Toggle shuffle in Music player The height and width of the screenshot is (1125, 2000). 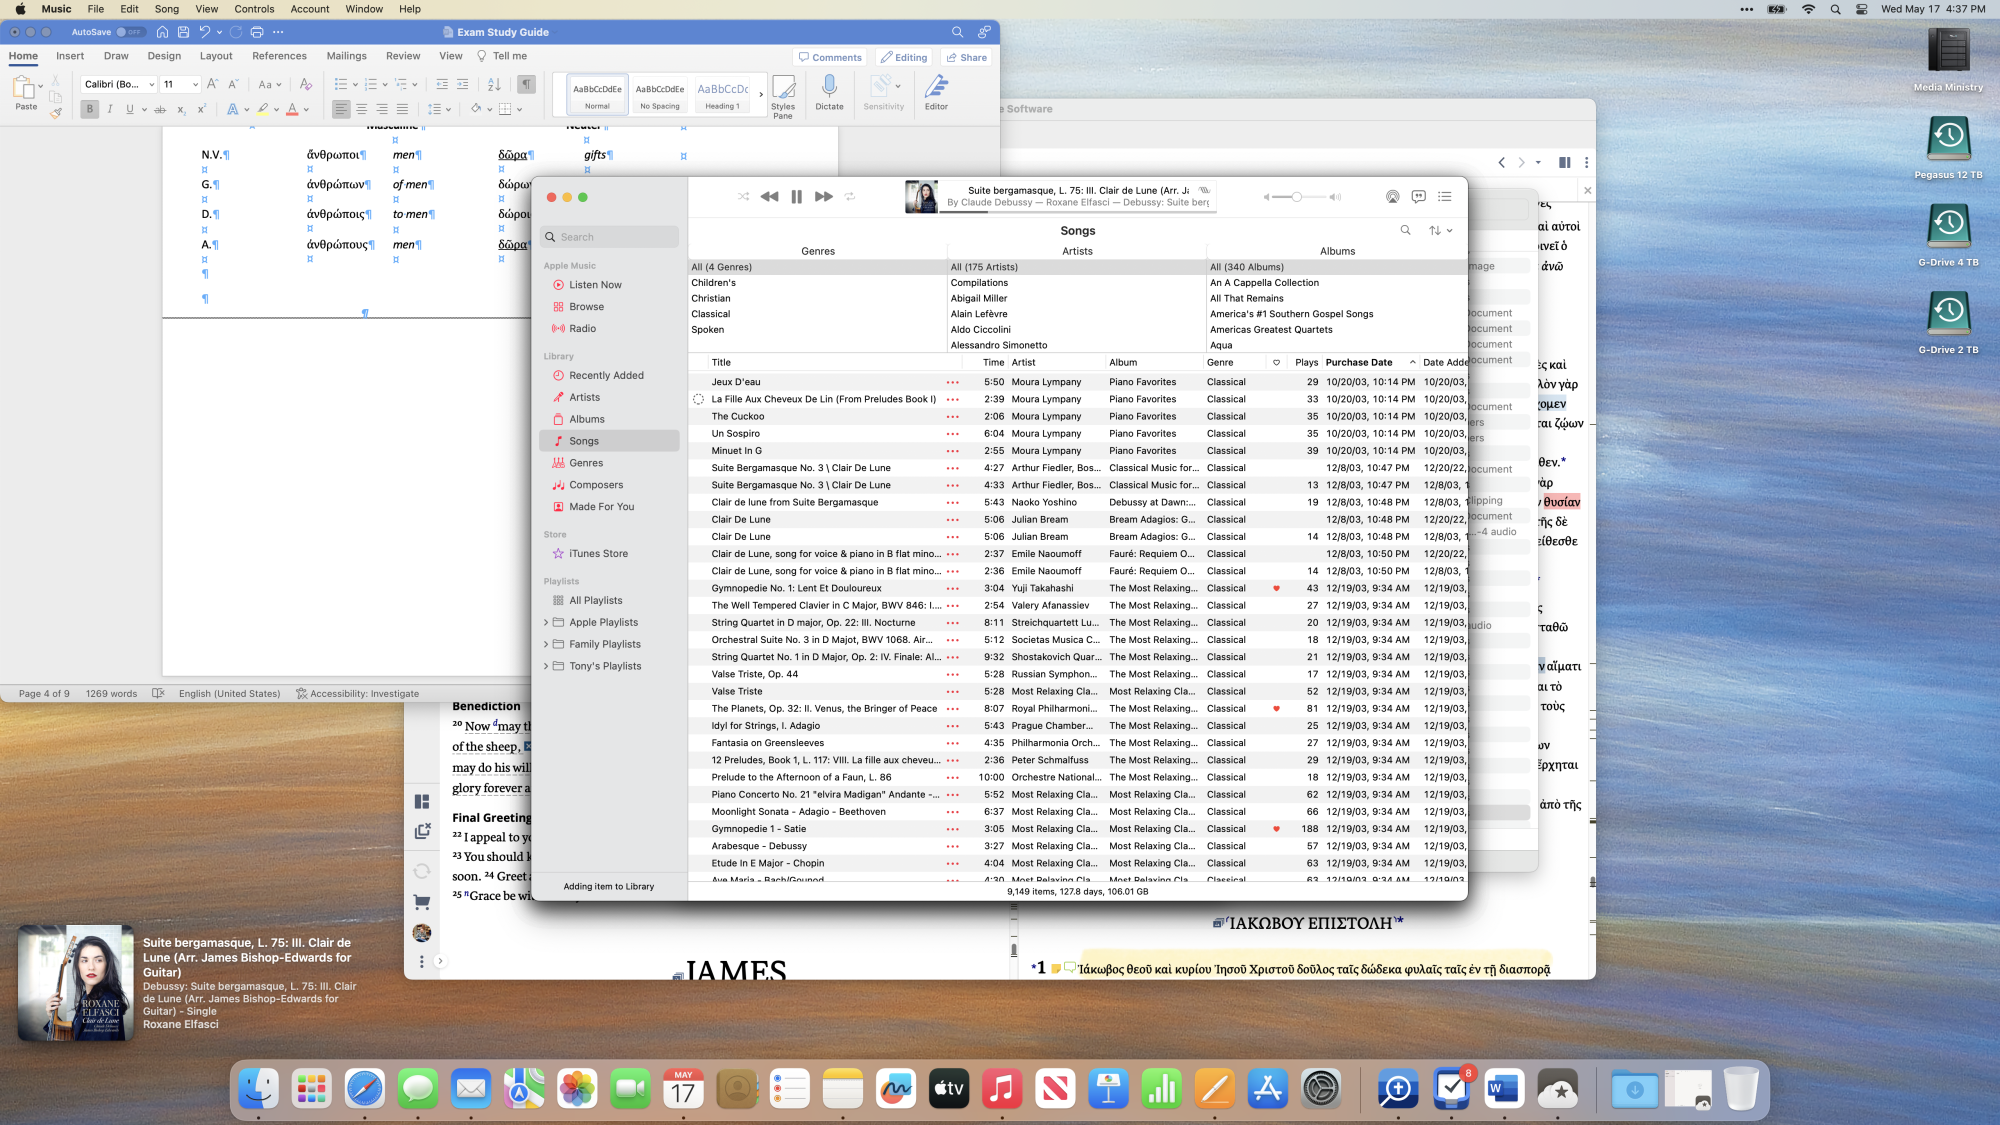[743, 197]
